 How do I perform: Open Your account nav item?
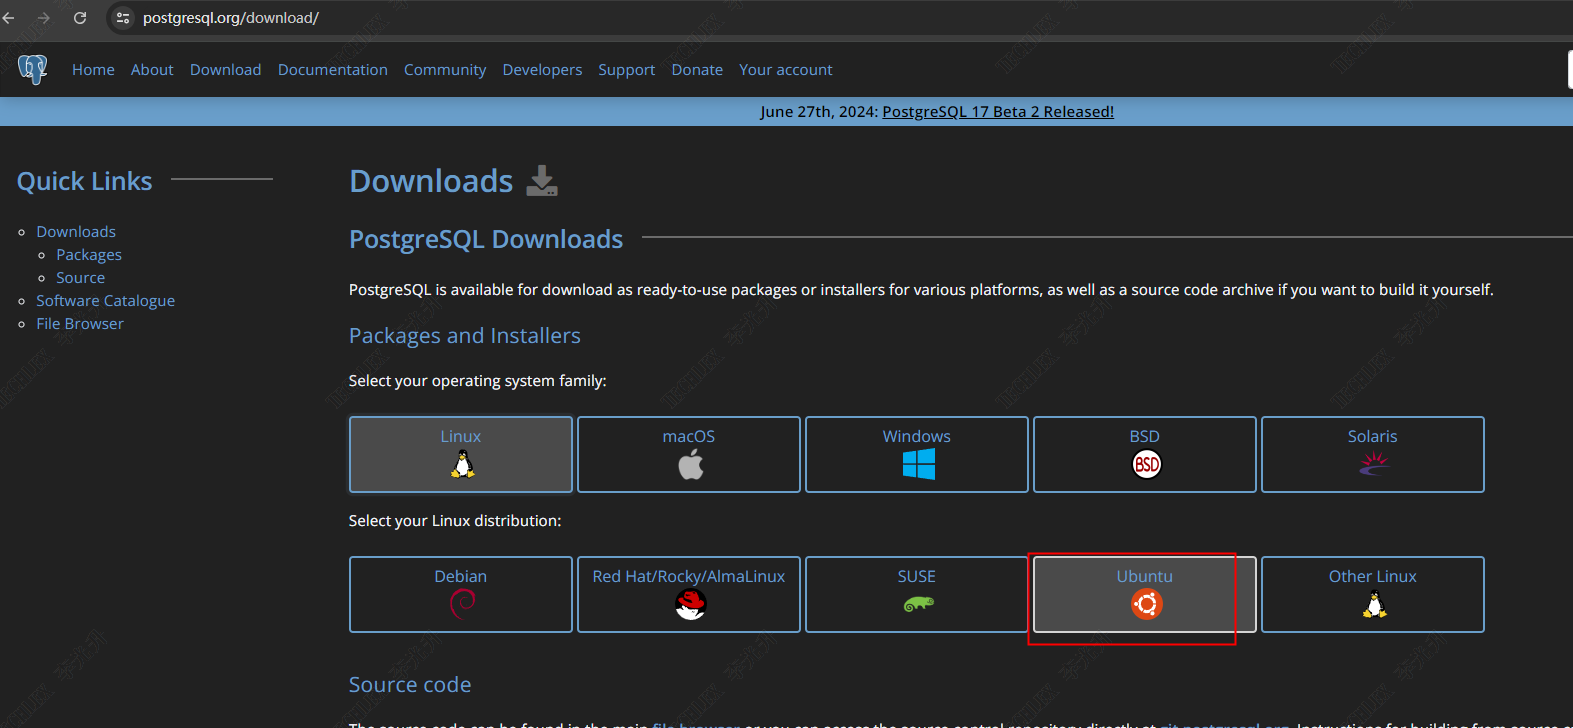[x=786, y=70]
